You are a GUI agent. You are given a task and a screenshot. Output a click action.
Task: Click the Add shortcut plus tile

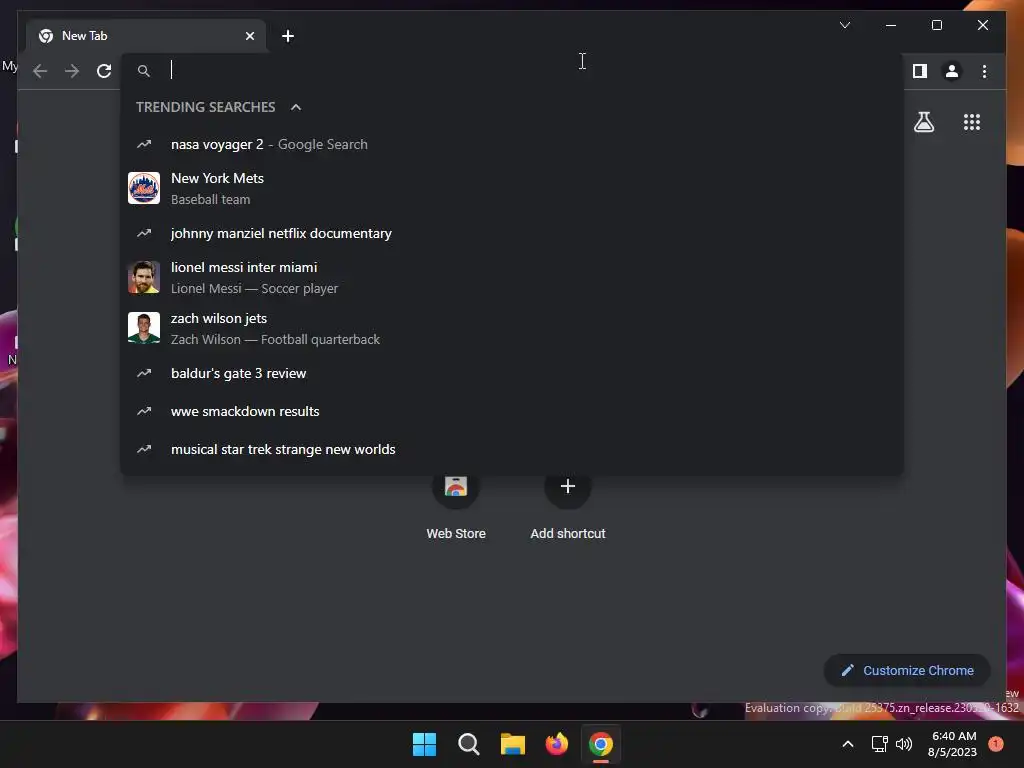[x=568, y=503]
